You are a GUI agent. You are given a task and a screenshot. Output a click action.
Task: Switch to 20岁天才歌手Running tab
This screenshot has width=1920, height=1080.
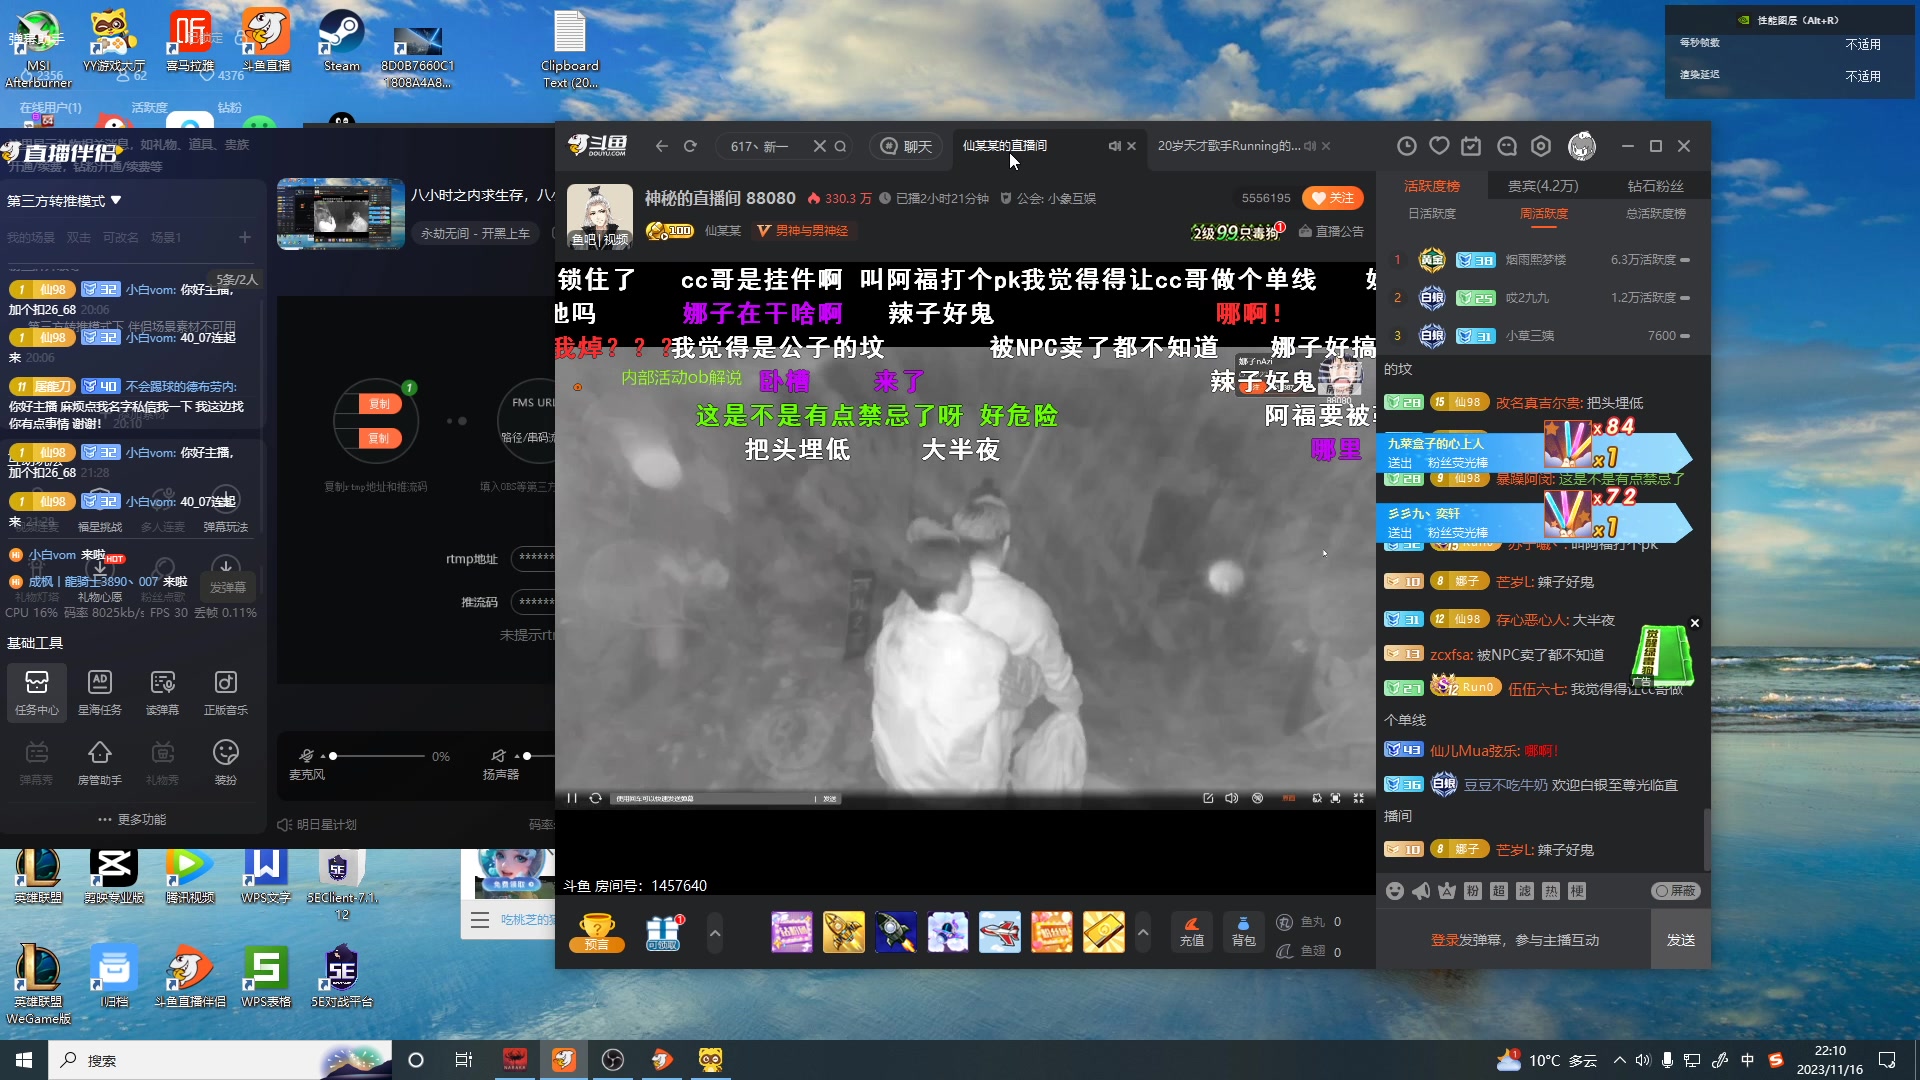tap(1229, 146)
